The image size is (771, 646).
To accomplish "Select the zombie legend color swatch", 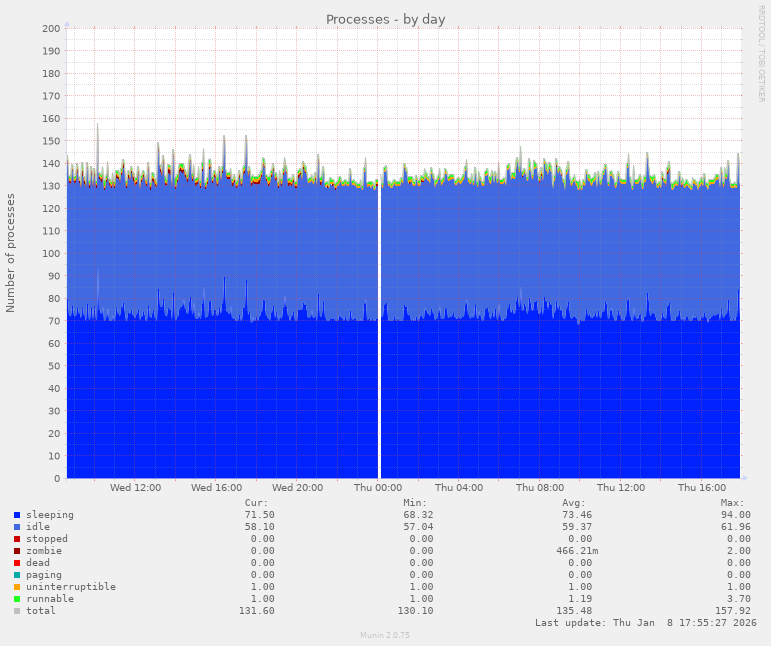I will click(17, 551).
